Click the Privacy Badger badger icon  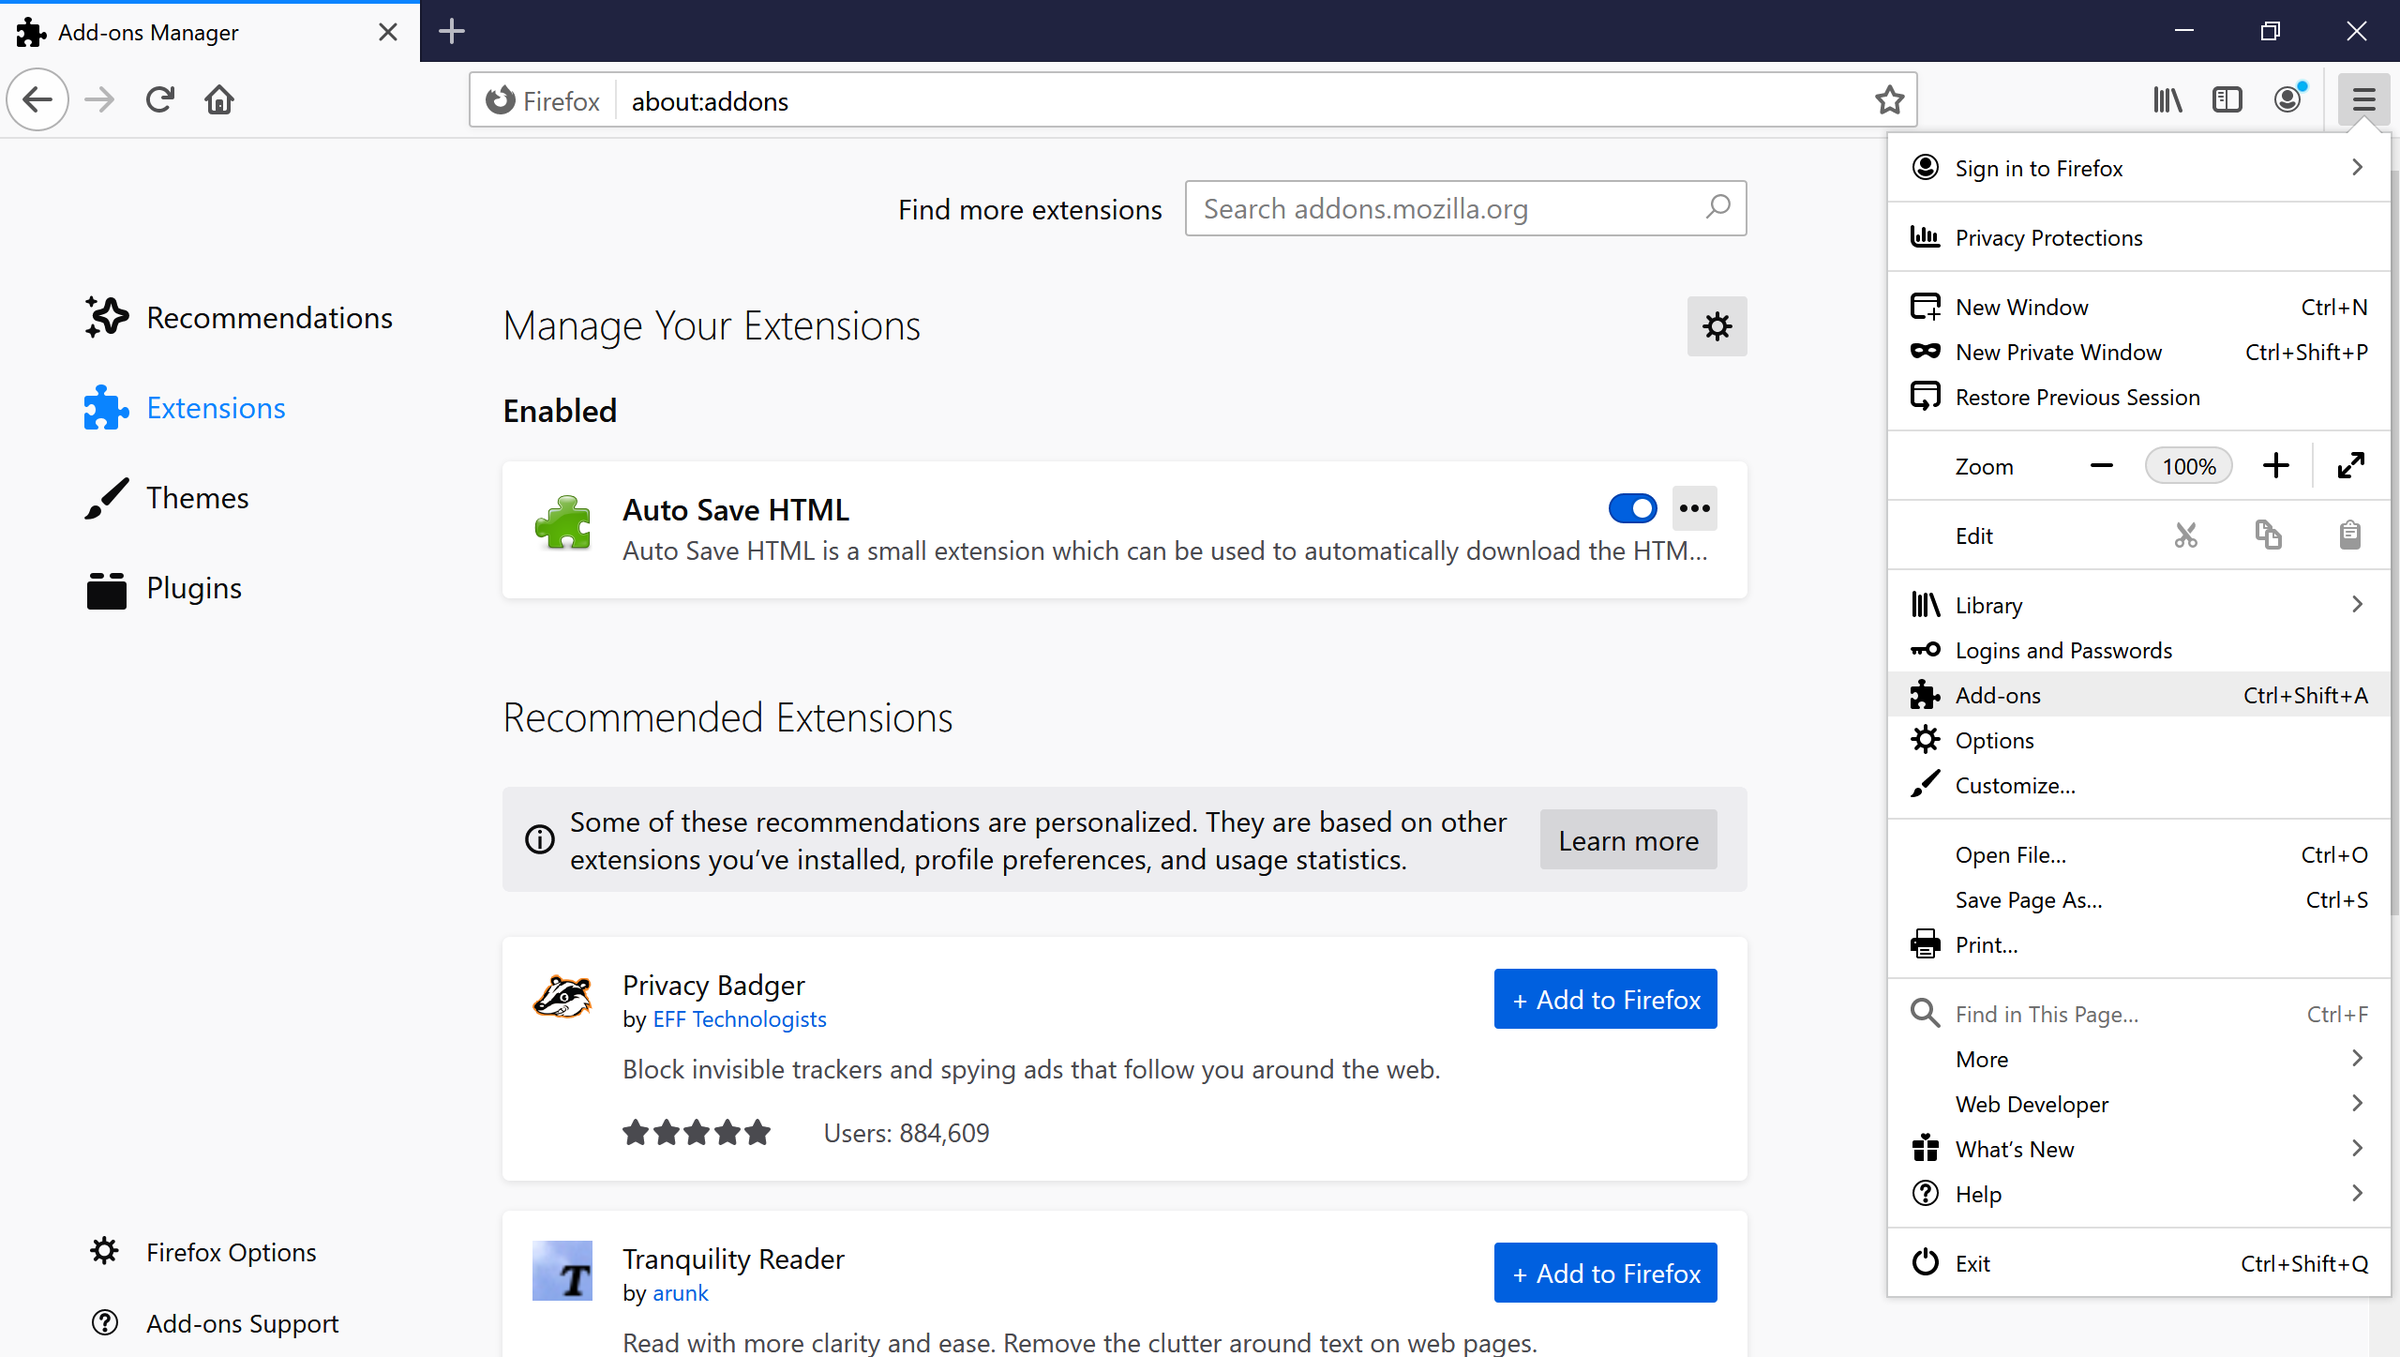click(x=562, y=997)
